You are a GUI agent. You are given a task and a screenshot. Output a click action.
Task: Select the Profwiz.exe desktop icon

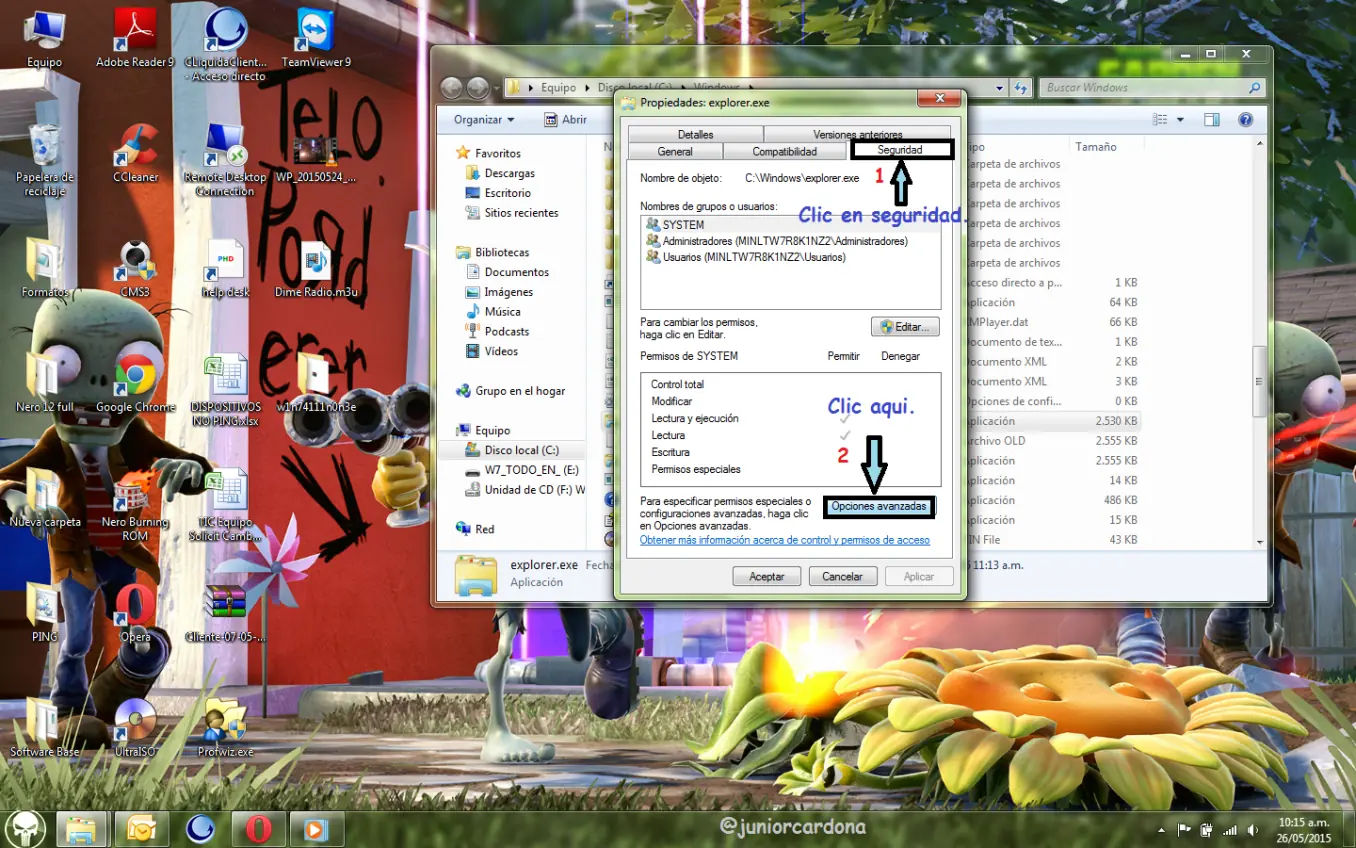(225, 726)
